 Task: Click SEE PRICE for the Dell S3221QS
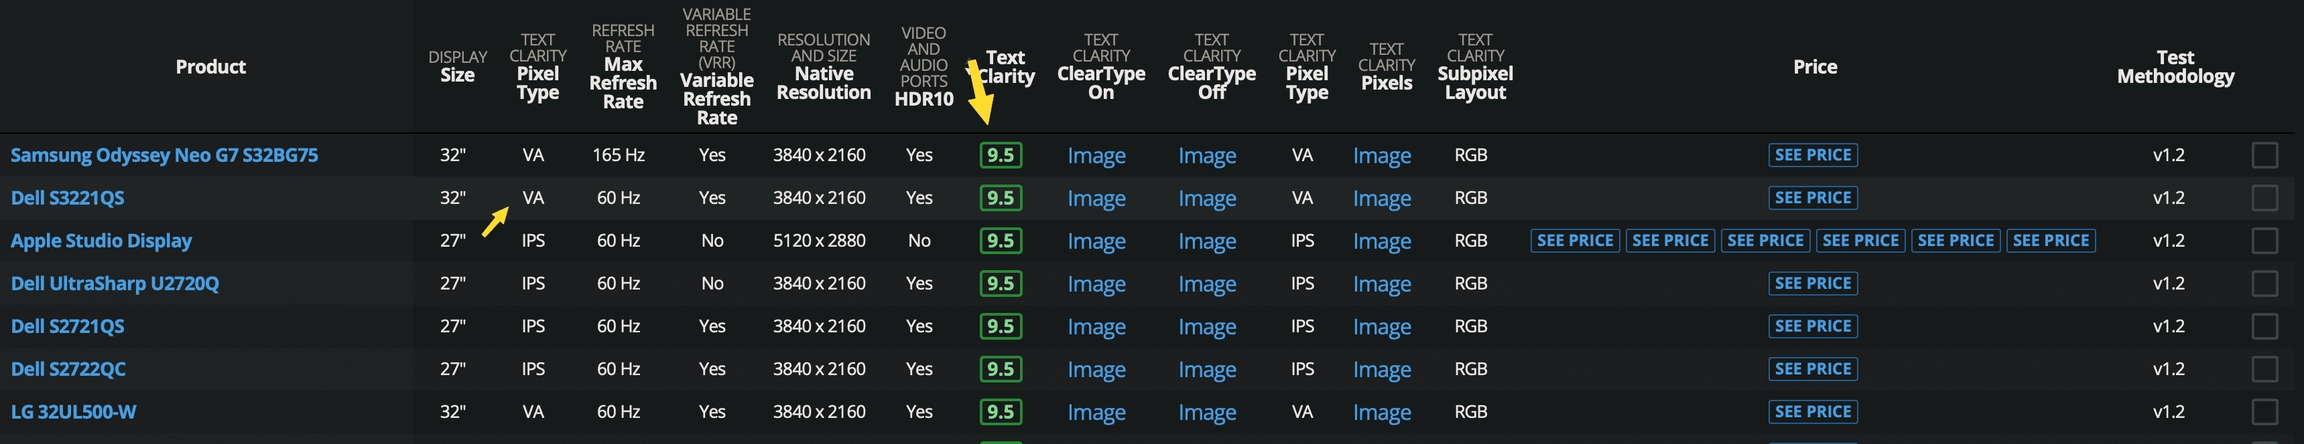(1812, 198)
